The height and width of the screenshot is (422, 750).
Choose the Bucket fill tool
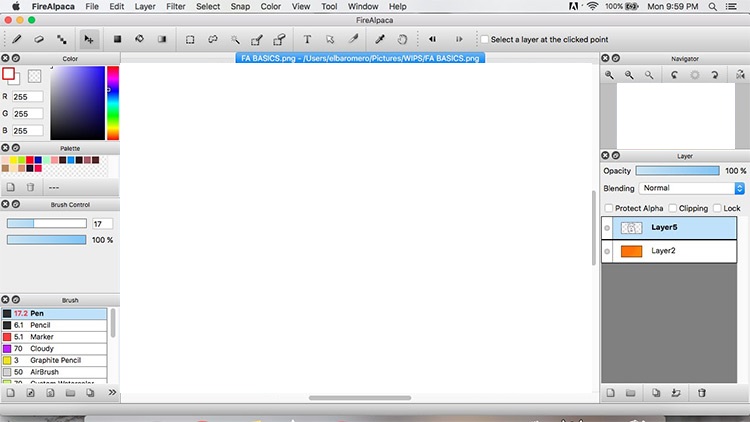139,40
